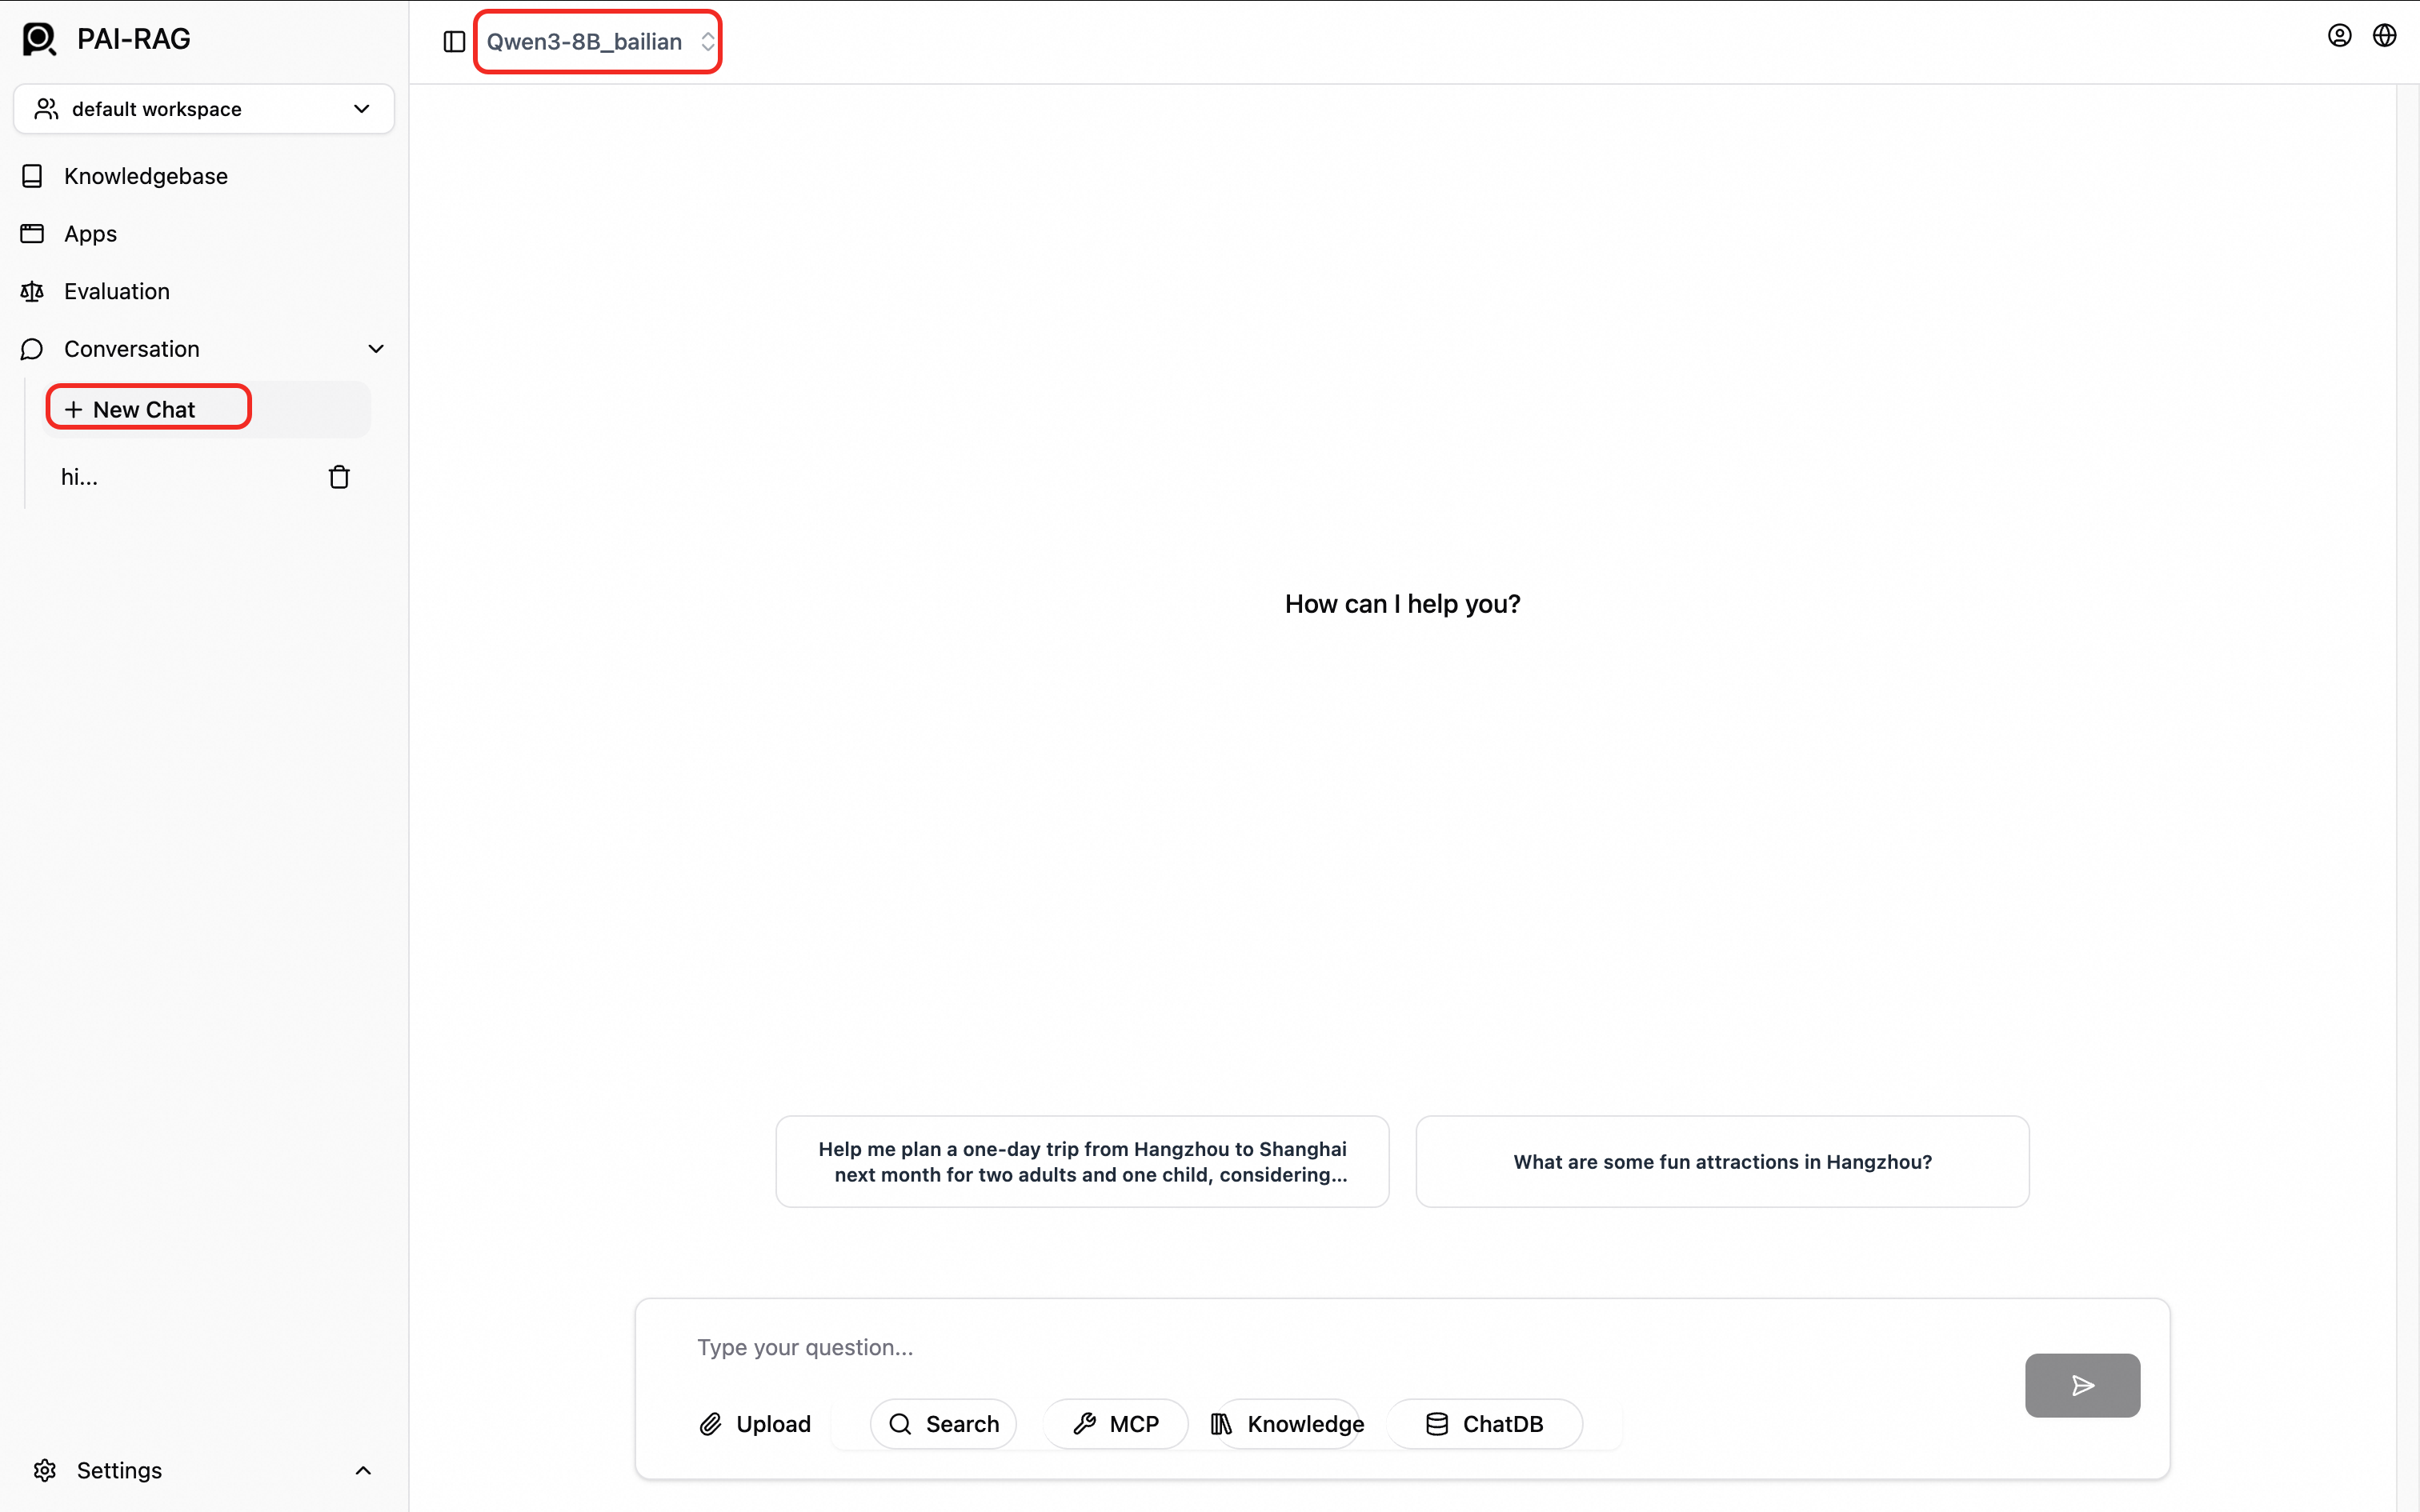2420x1512 pixels.
Task: Open the Qwen3-8B_bailian model dropdown
Action: point(598,42)
